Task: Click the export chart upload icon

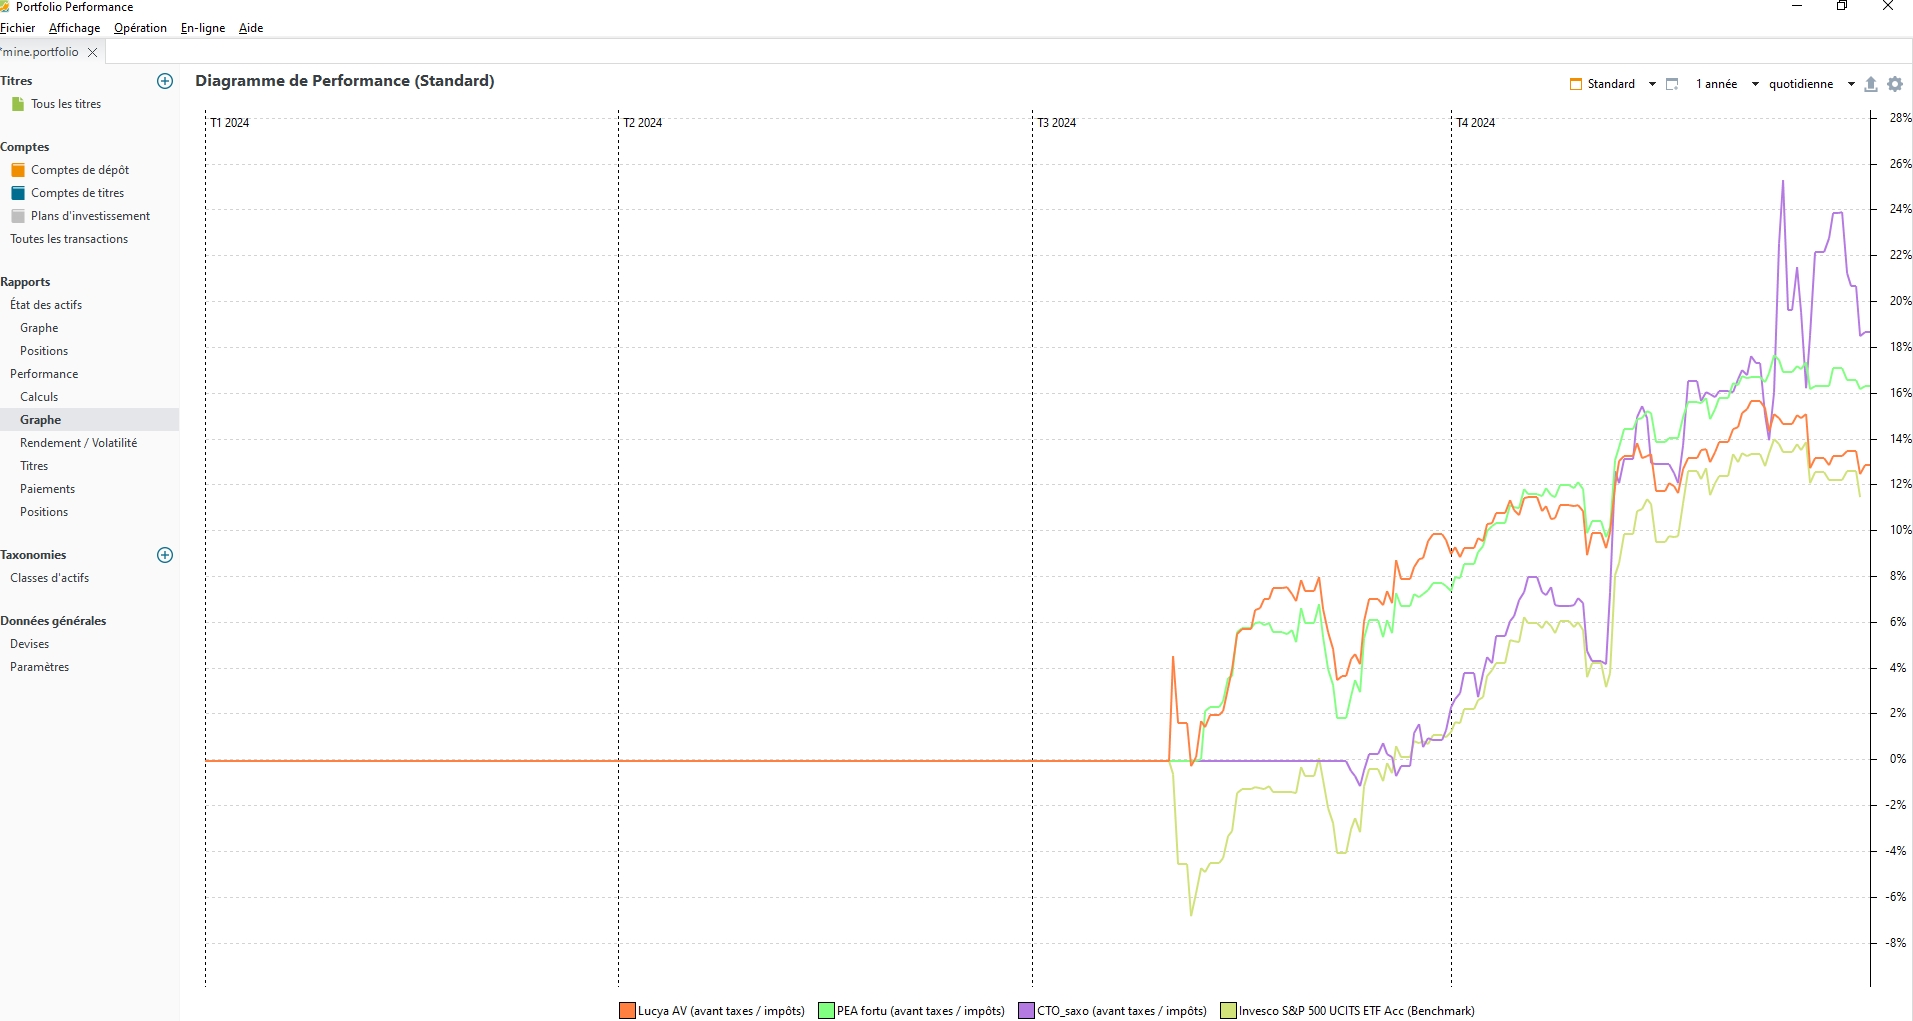Action: tap(1871, 84)
